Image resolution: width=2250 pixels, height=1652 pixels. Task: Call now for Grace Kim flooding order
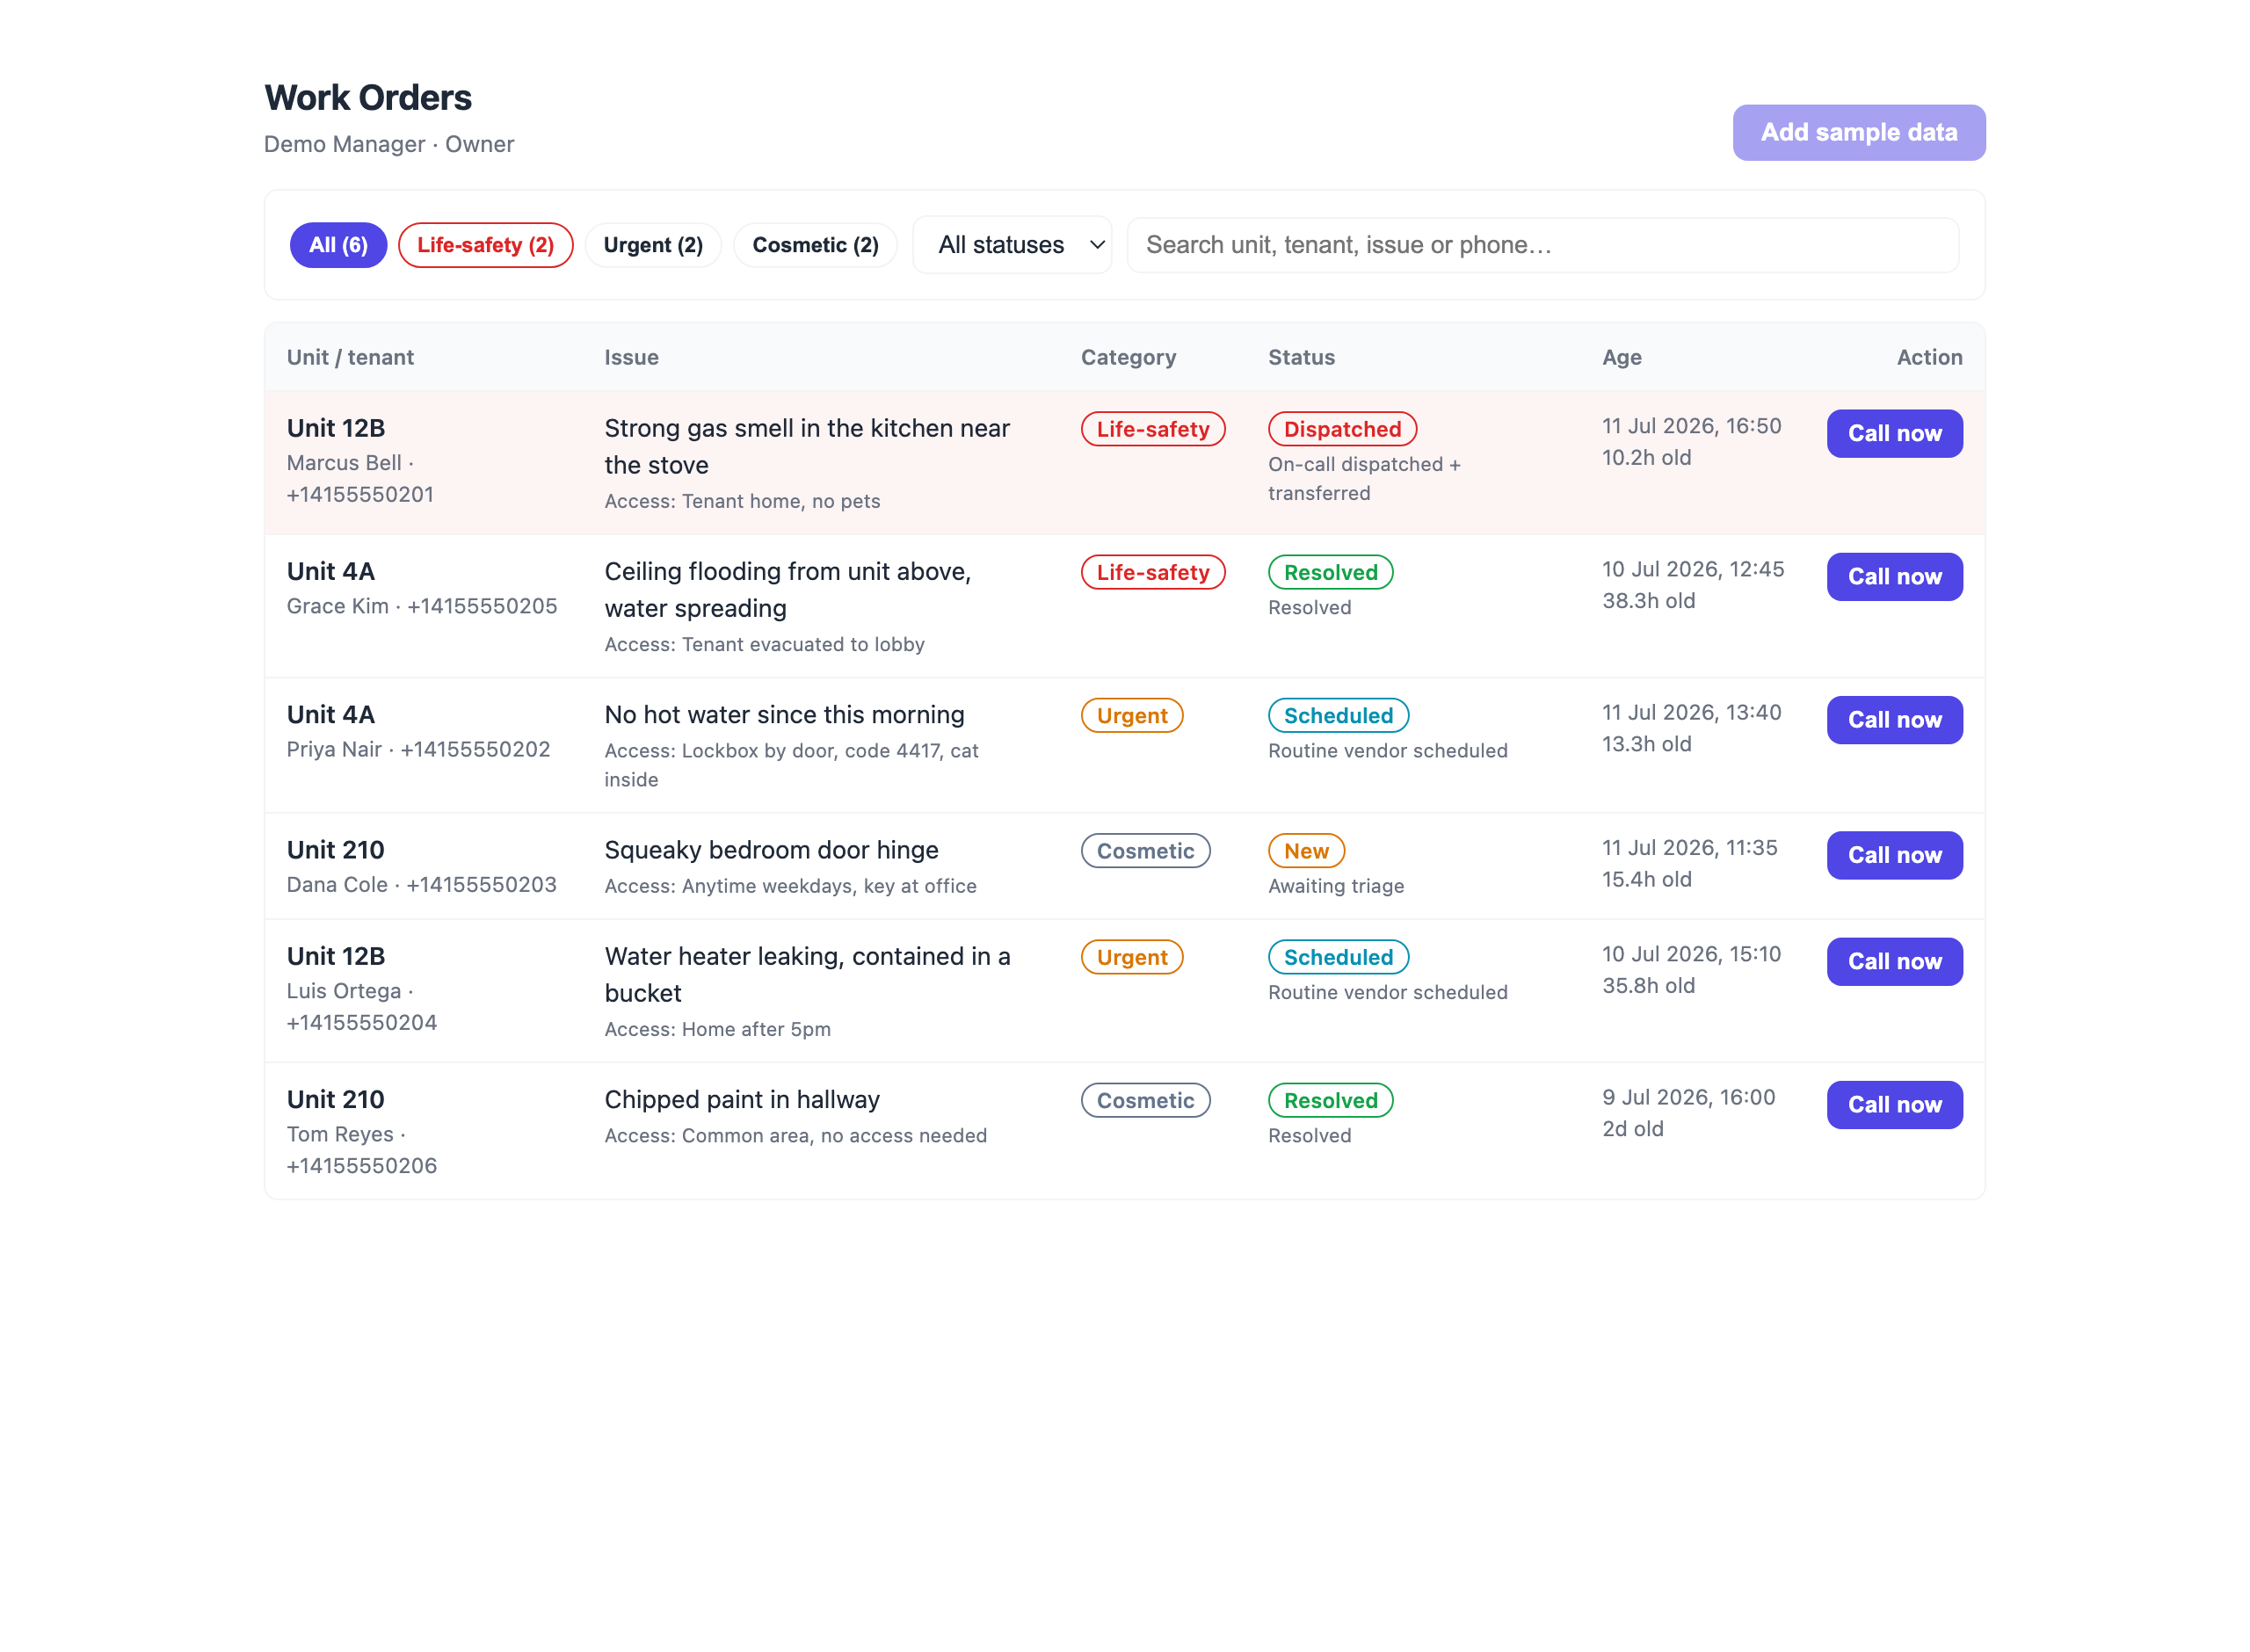click(1894, 576)
